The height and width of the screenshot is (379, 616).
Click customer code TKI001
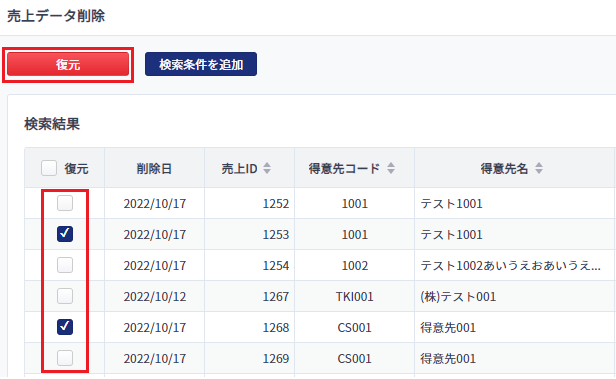(x=354, y=297)
